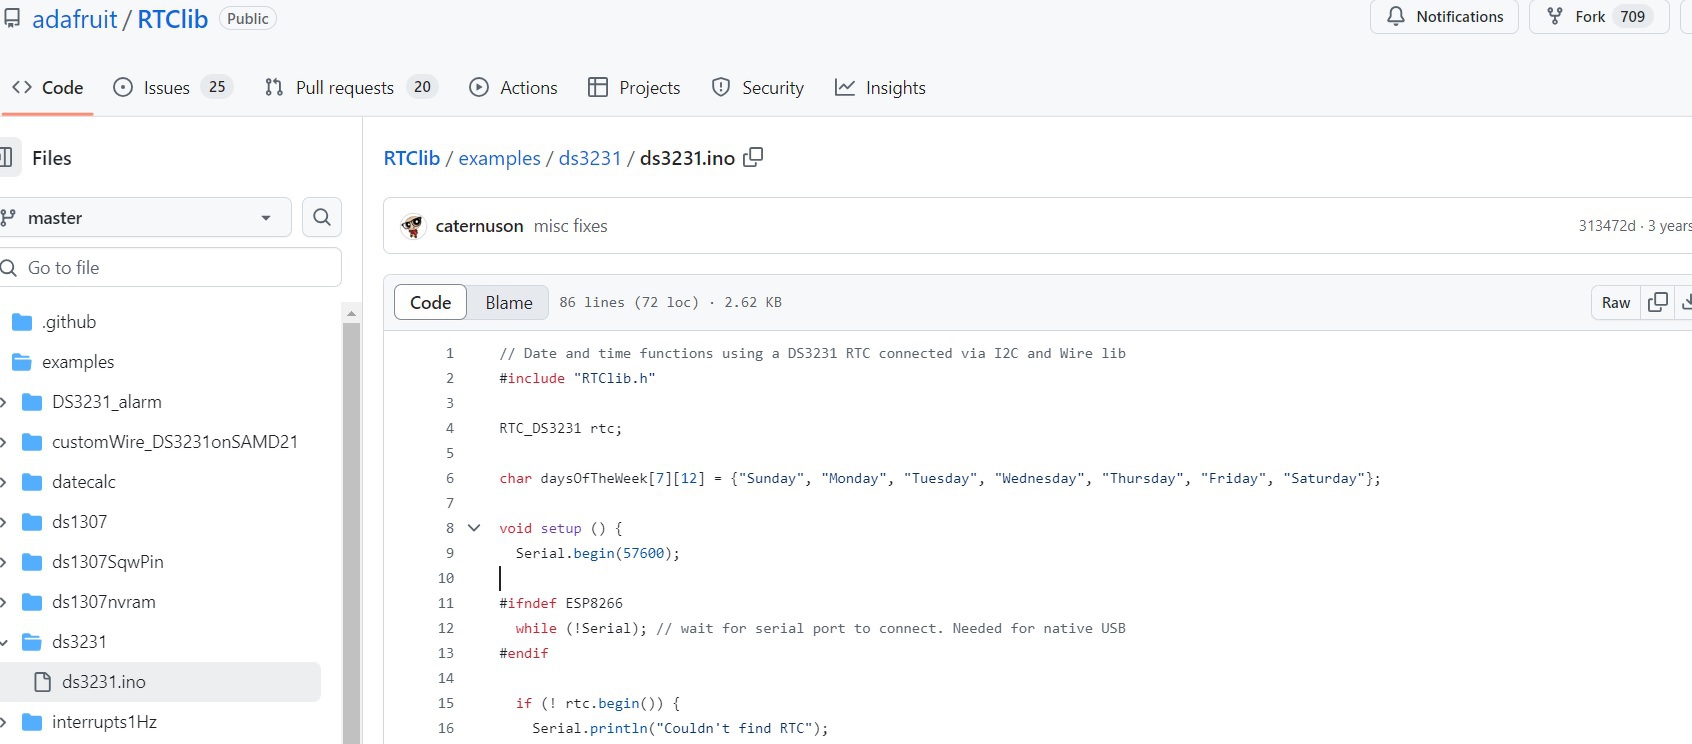Image resolution: width=1692 pixels, height=744 pixels.
Task: Open the Issues tab
Action: tap(172, 88)
